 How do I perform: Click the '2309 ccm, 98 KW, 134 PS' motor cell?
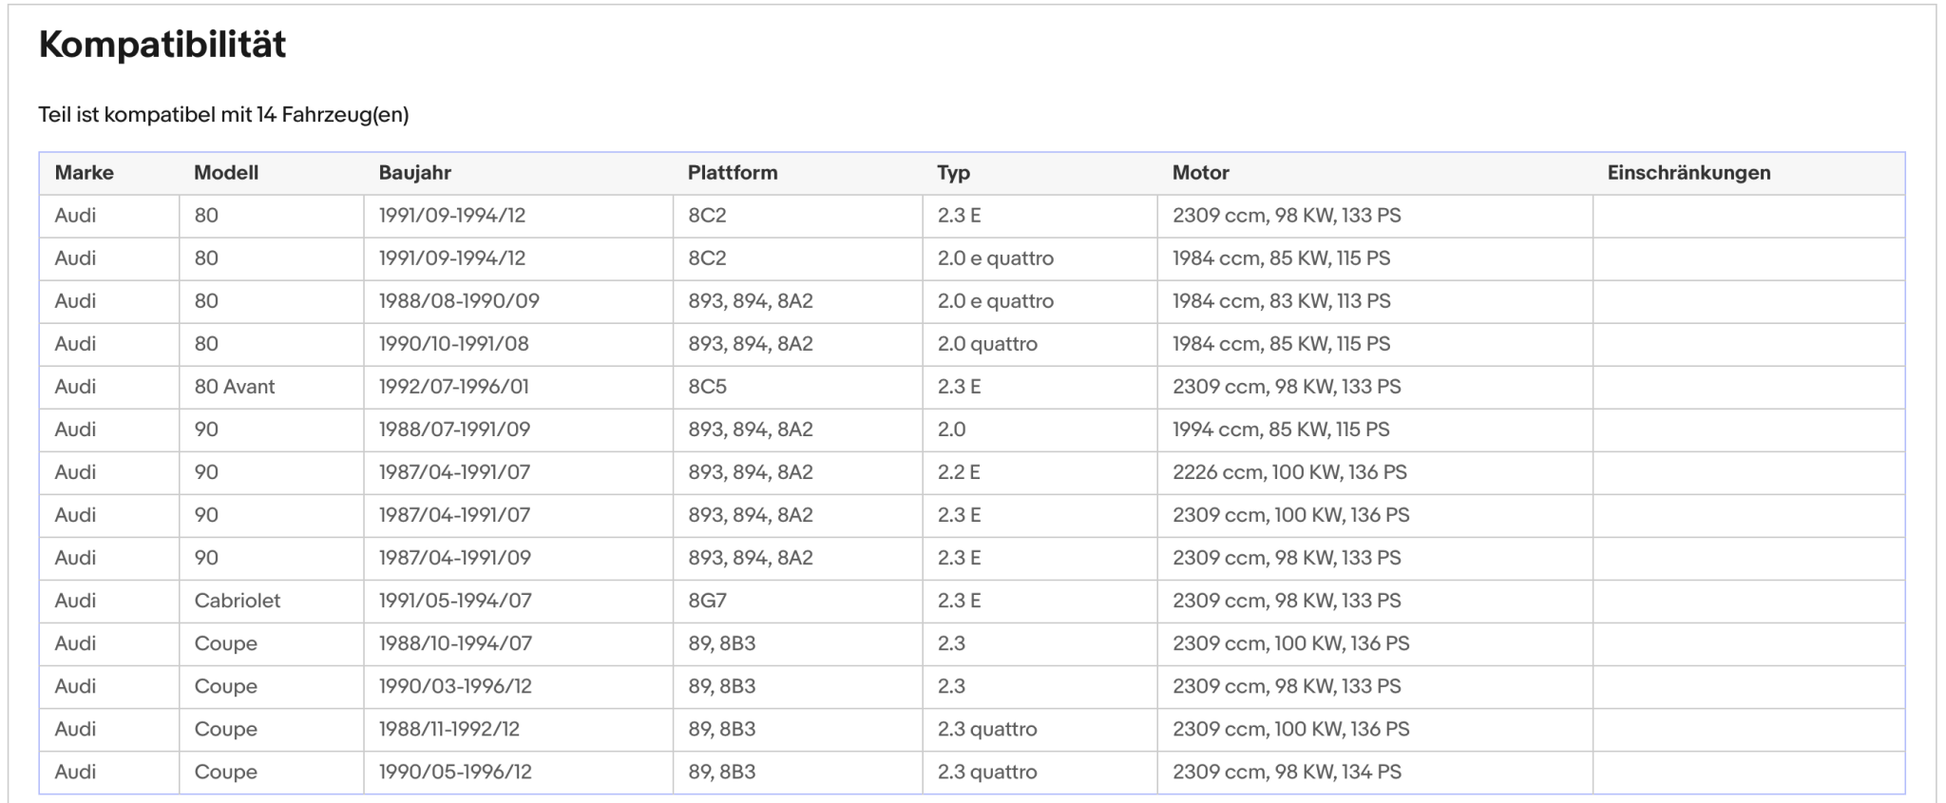click(1286, 772)
